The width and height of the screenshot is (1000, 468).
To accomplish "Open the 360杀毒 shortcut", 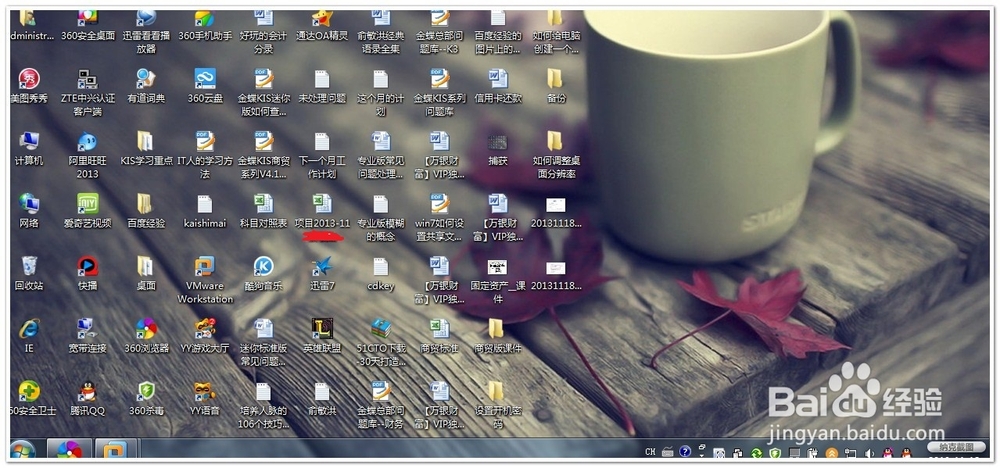I will (x=146, y=399).
